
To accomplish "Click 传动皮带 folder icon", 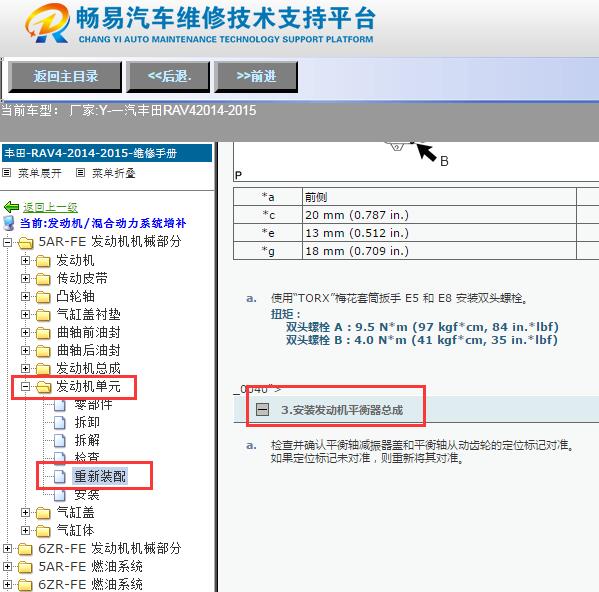I will (43, 279).
